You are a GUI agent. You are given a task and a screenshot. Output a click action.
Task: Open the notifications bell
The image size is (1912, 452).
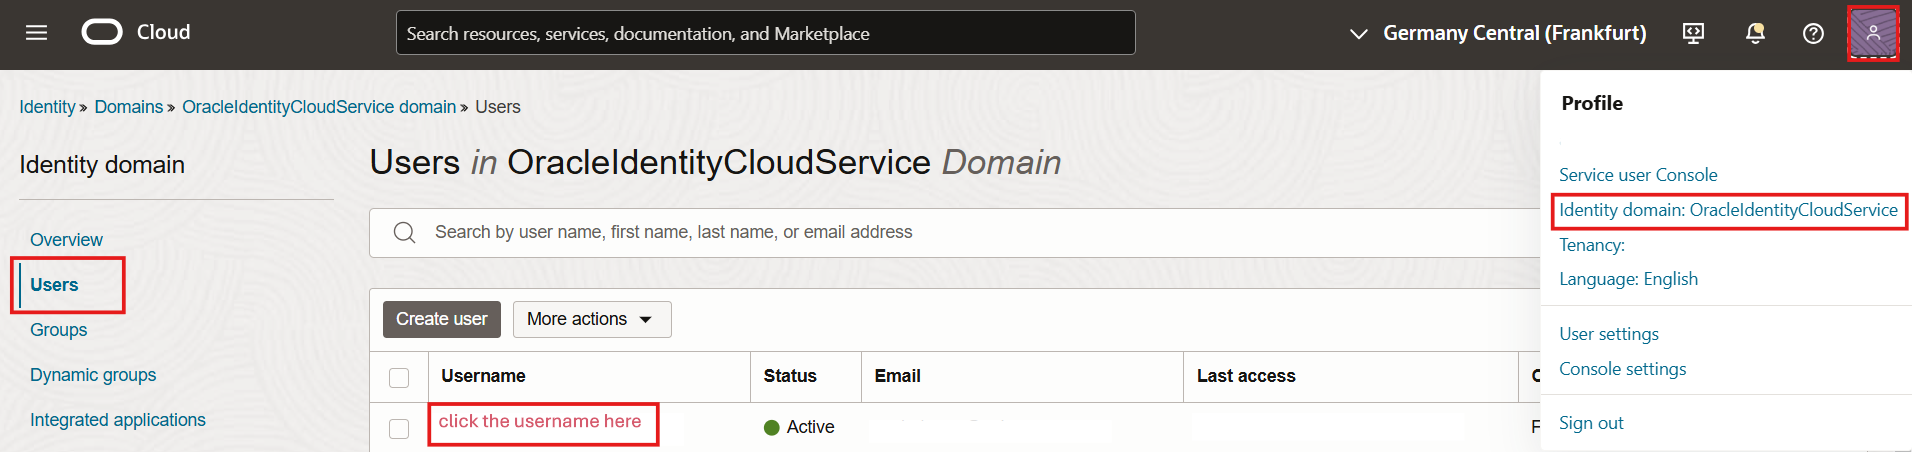(x=1755, y=33)
